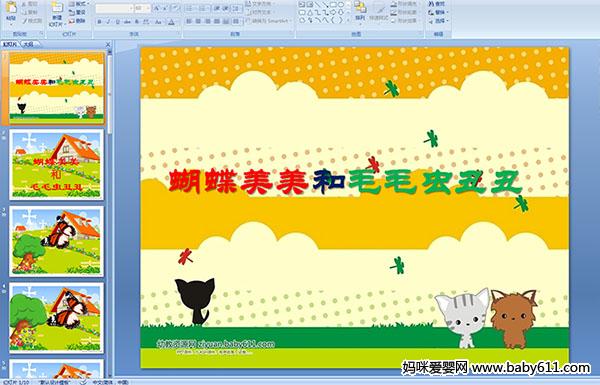Click the font color A icon
This screenshot has height=385, width=600.
pyautogui.click(x=171, y=22)
